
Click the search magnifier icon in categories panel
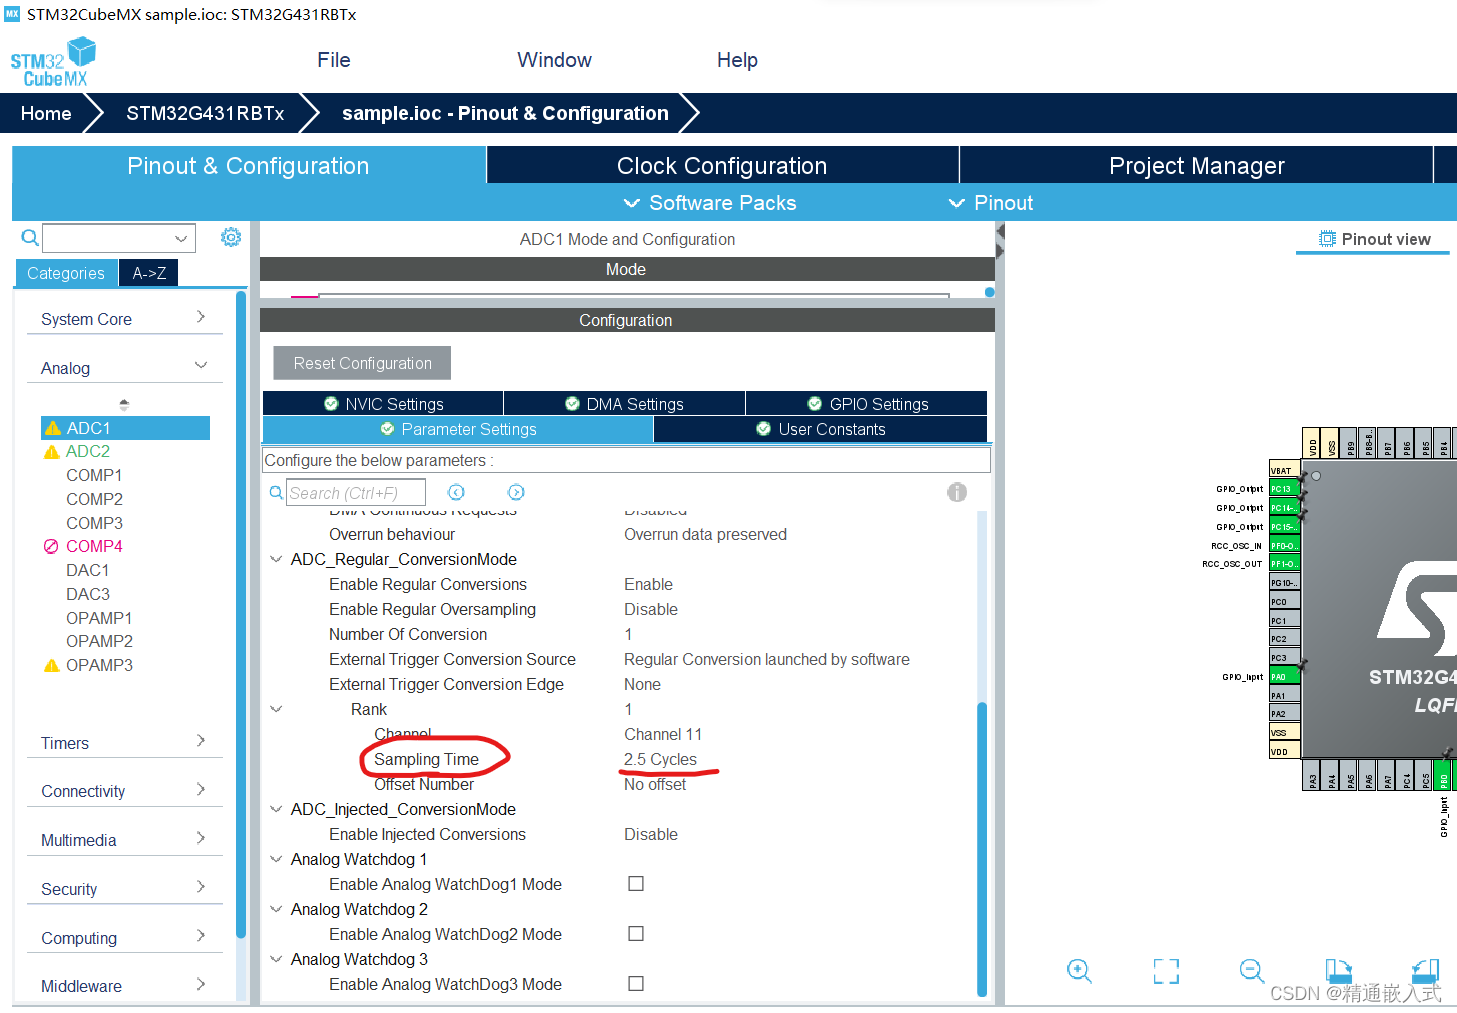tap(30, 238)
